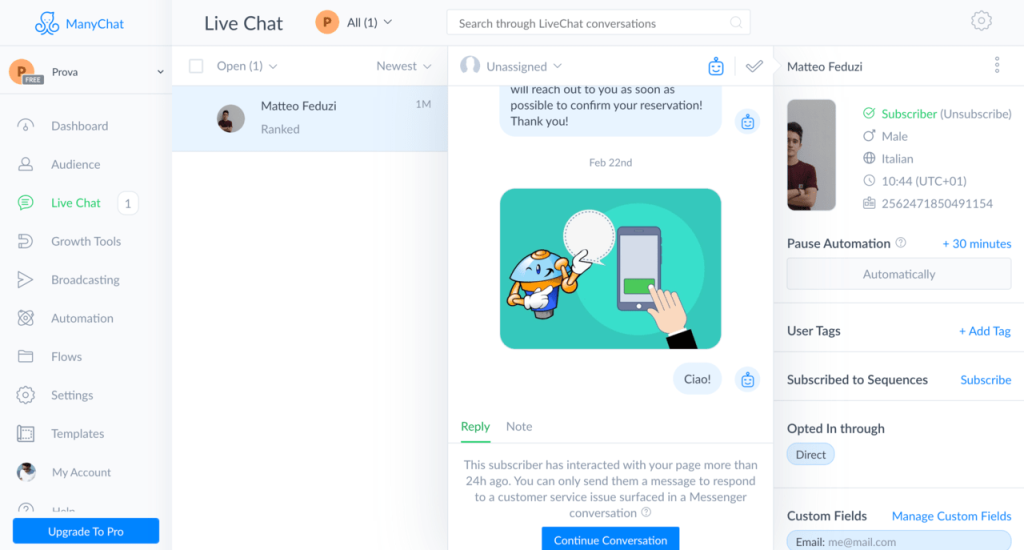Screen dimensions: 1024x550
Task: Click the search magnifier icon
Action: [x=736, y=23]
